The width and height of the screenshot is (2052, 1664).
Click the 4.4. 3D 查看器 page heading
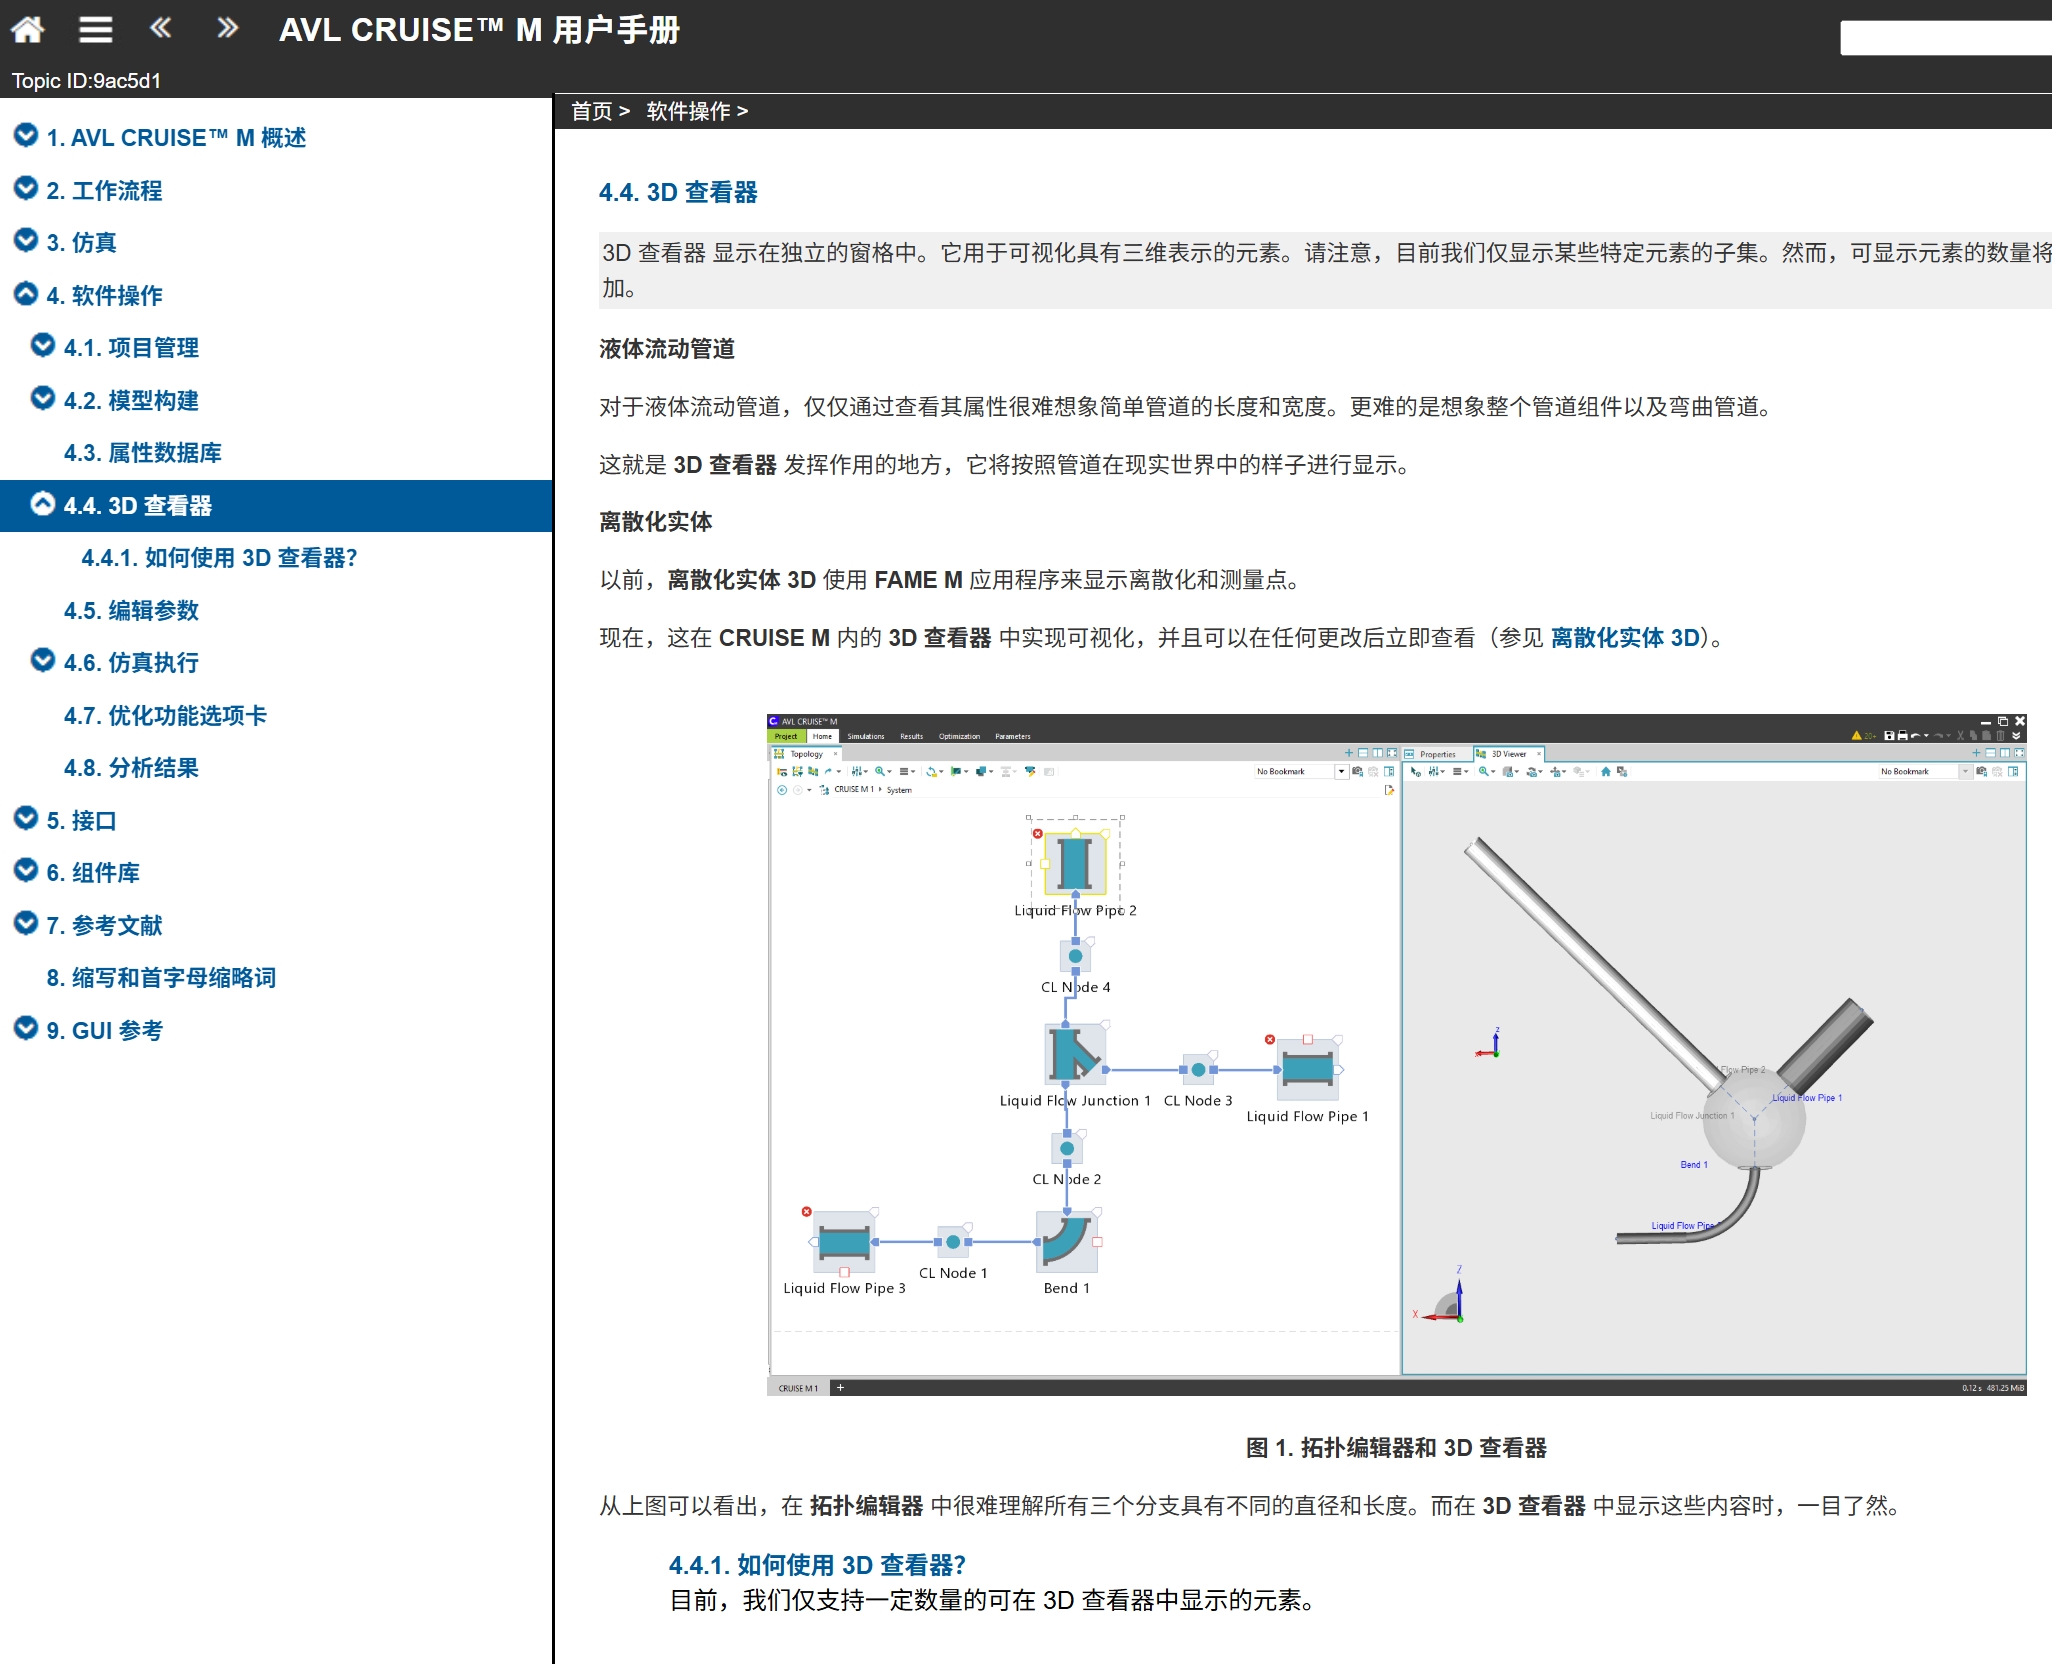(678, 192)
